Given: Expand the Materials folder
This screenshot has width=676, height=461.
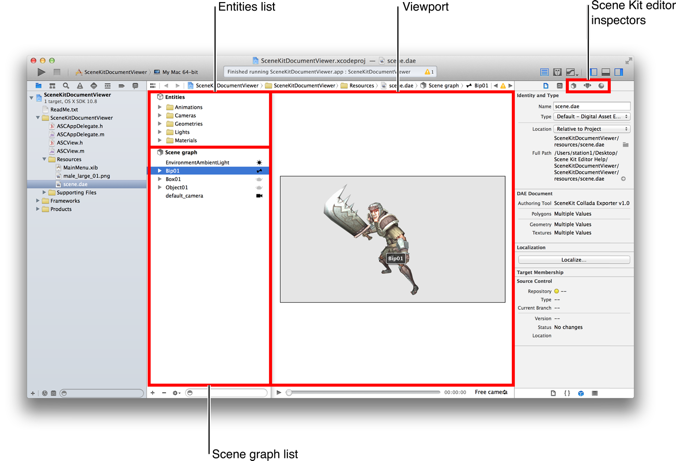Looking at the screenshot, I should (x=160, y=140).
